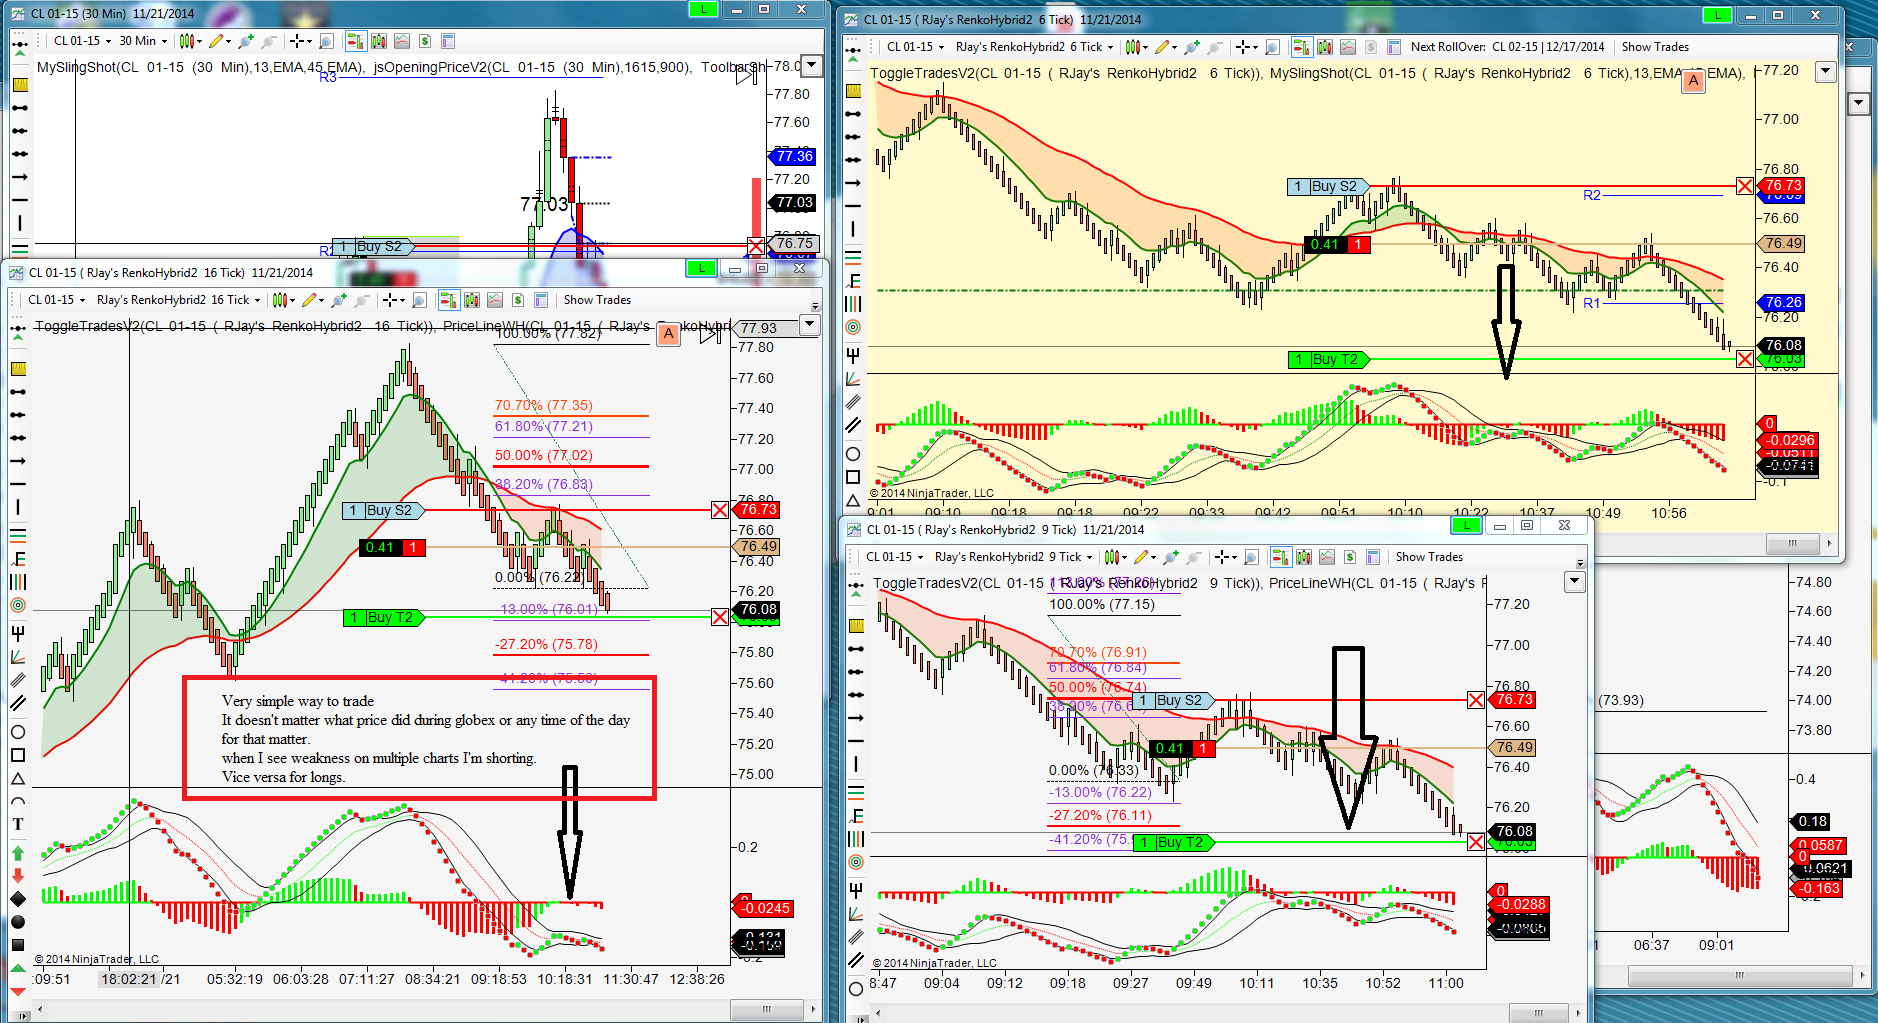Open price scale dropdown arrow in 9 Tick chart

(x=1575, y=581)
